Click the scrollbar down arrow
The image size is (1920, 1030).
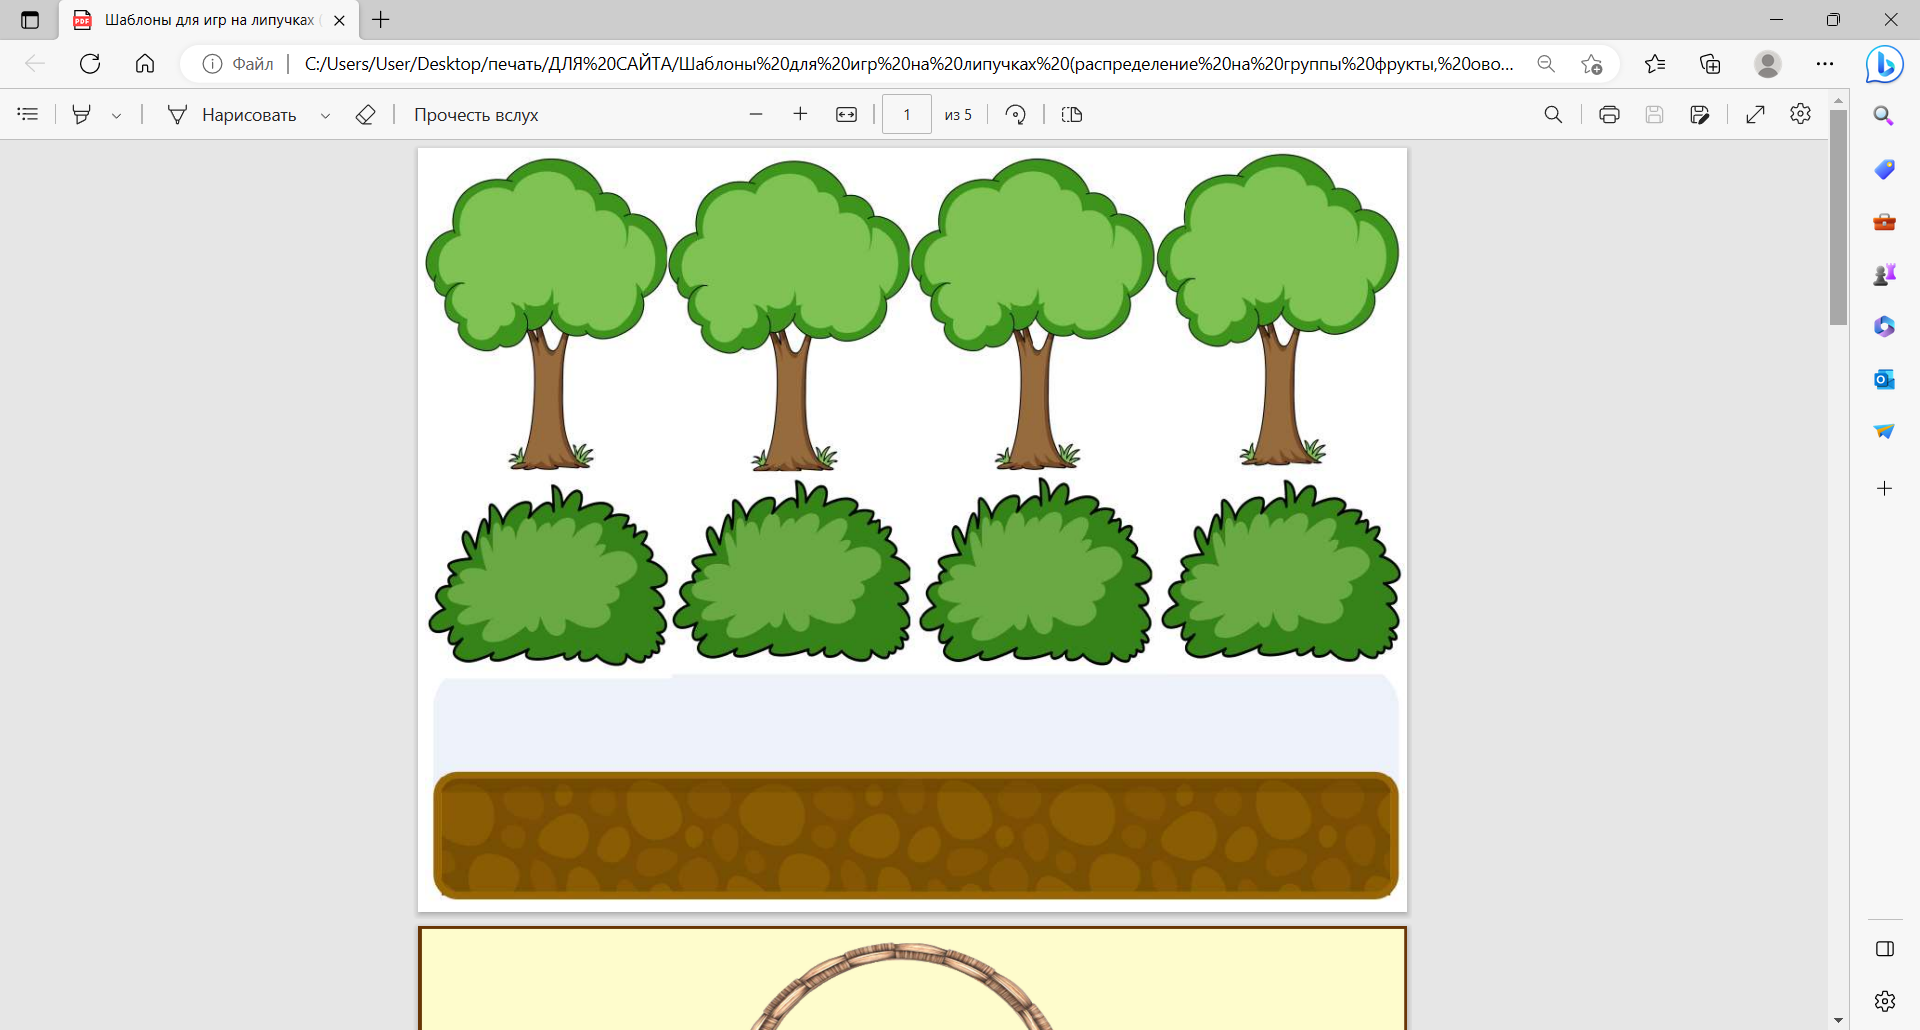coord(1838,1021)
